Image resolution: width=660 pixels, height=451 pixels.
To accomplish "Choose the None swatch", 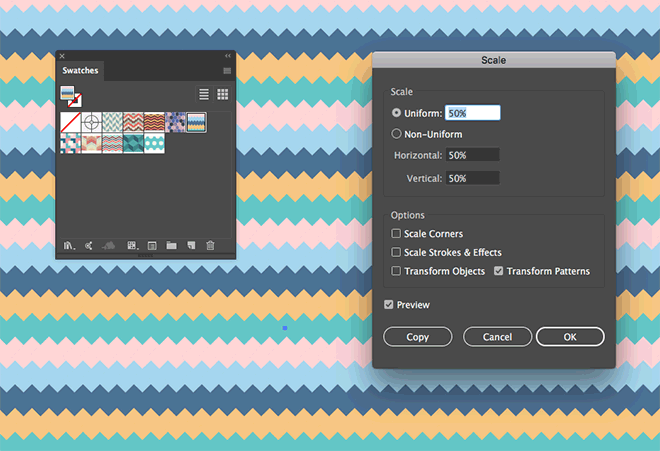I will click(x=70, y=123).
